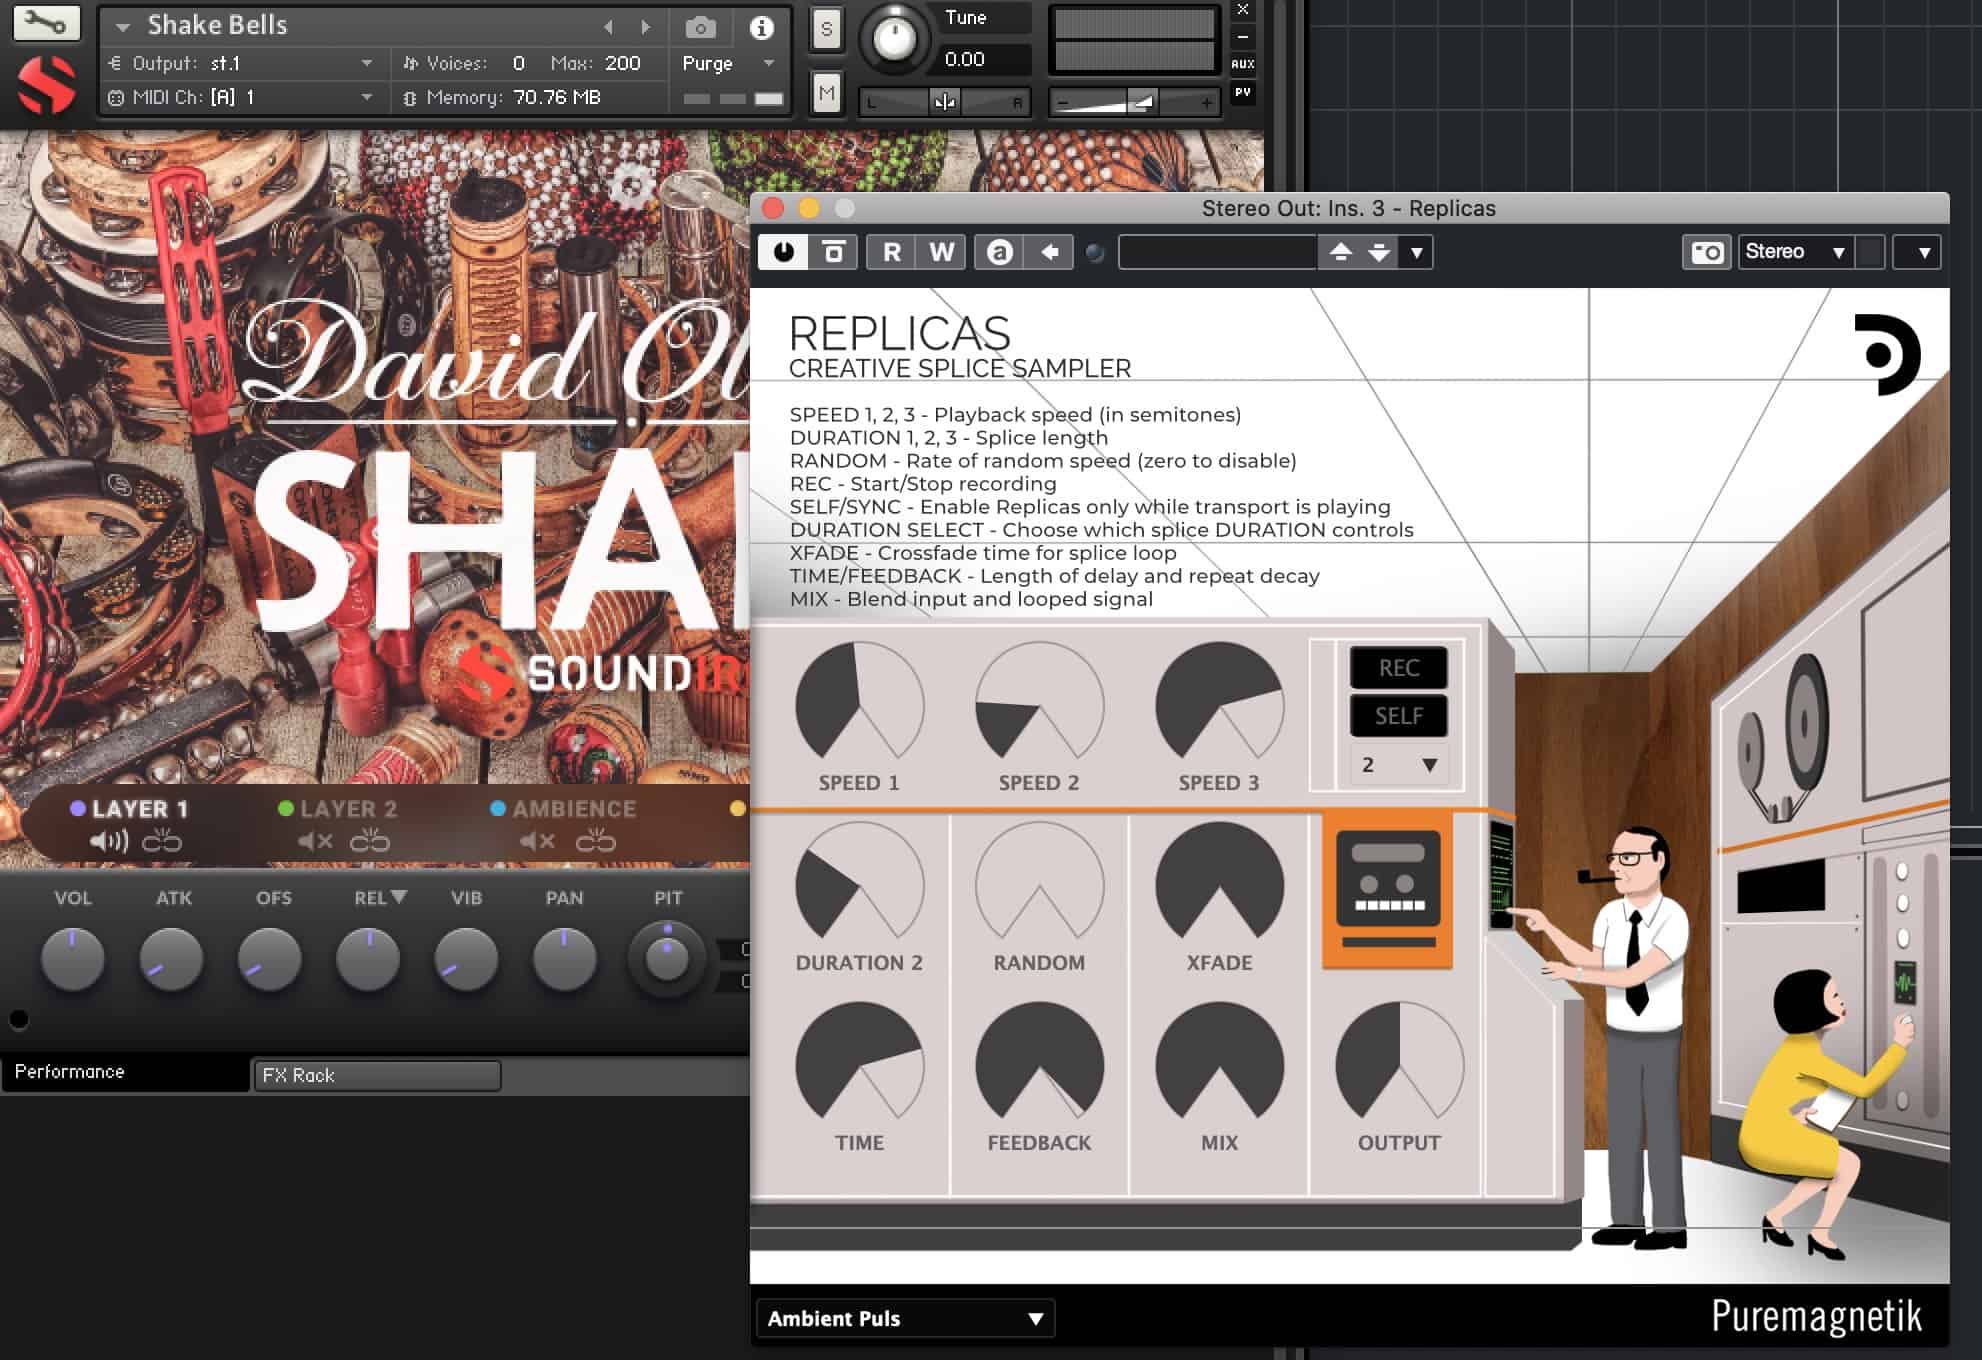Load next preset with down arrow
The height and width of the screenshot is (1360, 1982).
click(x=1379, y=252)
